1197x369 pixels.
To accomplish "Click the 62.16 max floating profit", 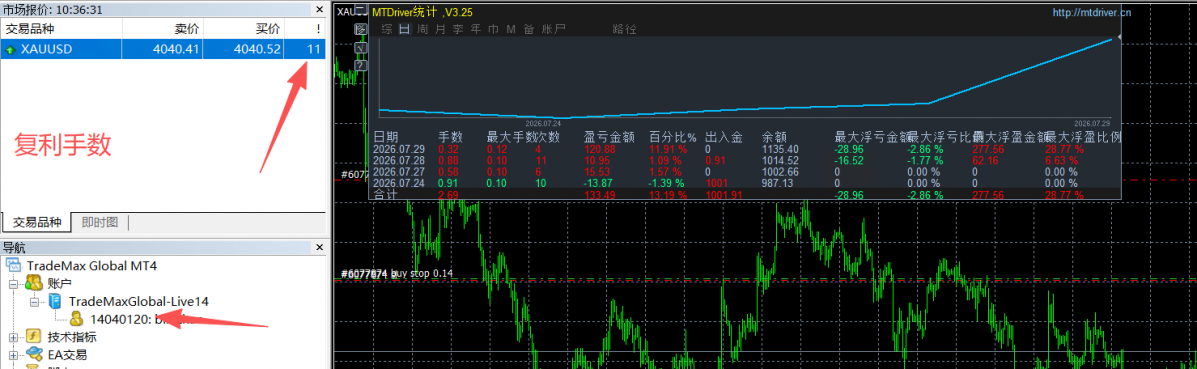I will (986, 160).
